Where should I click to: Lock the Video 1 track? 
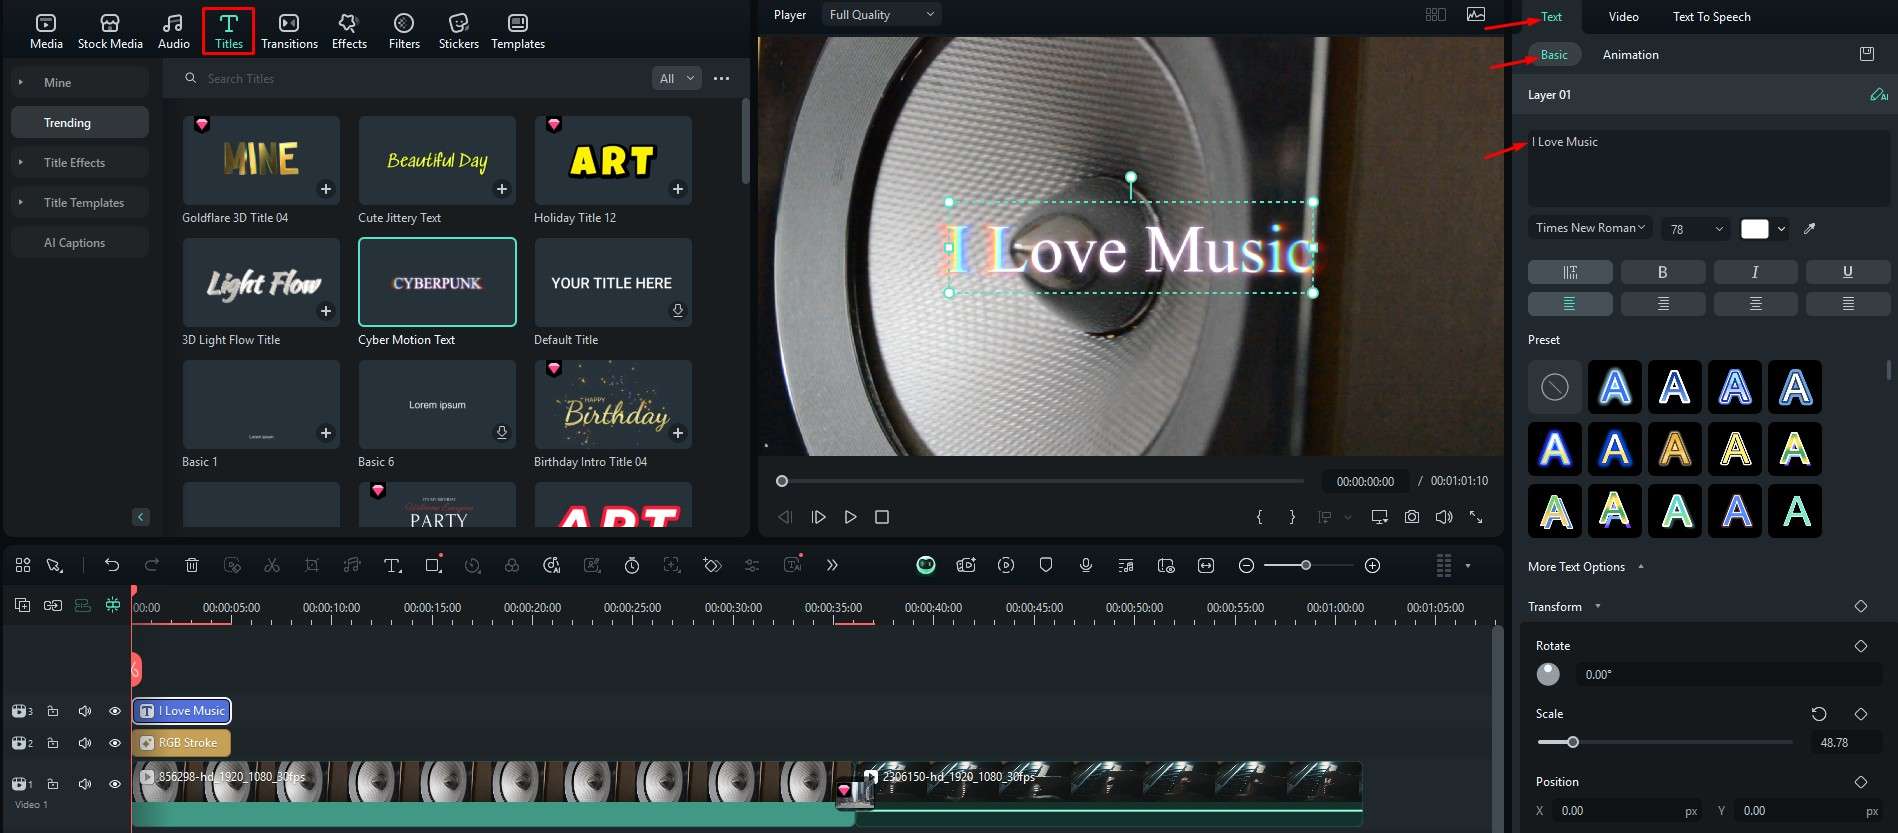click(53, 784)
